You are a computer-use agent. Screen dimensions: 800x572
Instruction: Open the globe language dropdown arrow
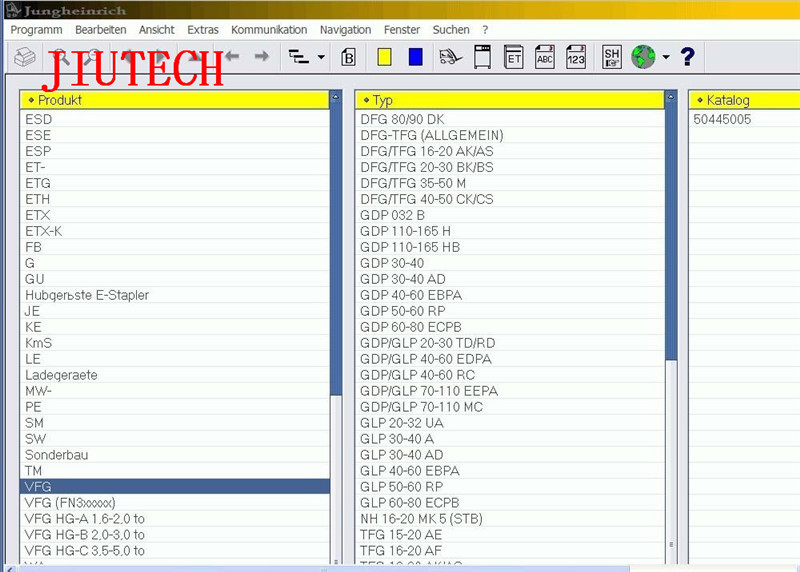pos(666,57)
